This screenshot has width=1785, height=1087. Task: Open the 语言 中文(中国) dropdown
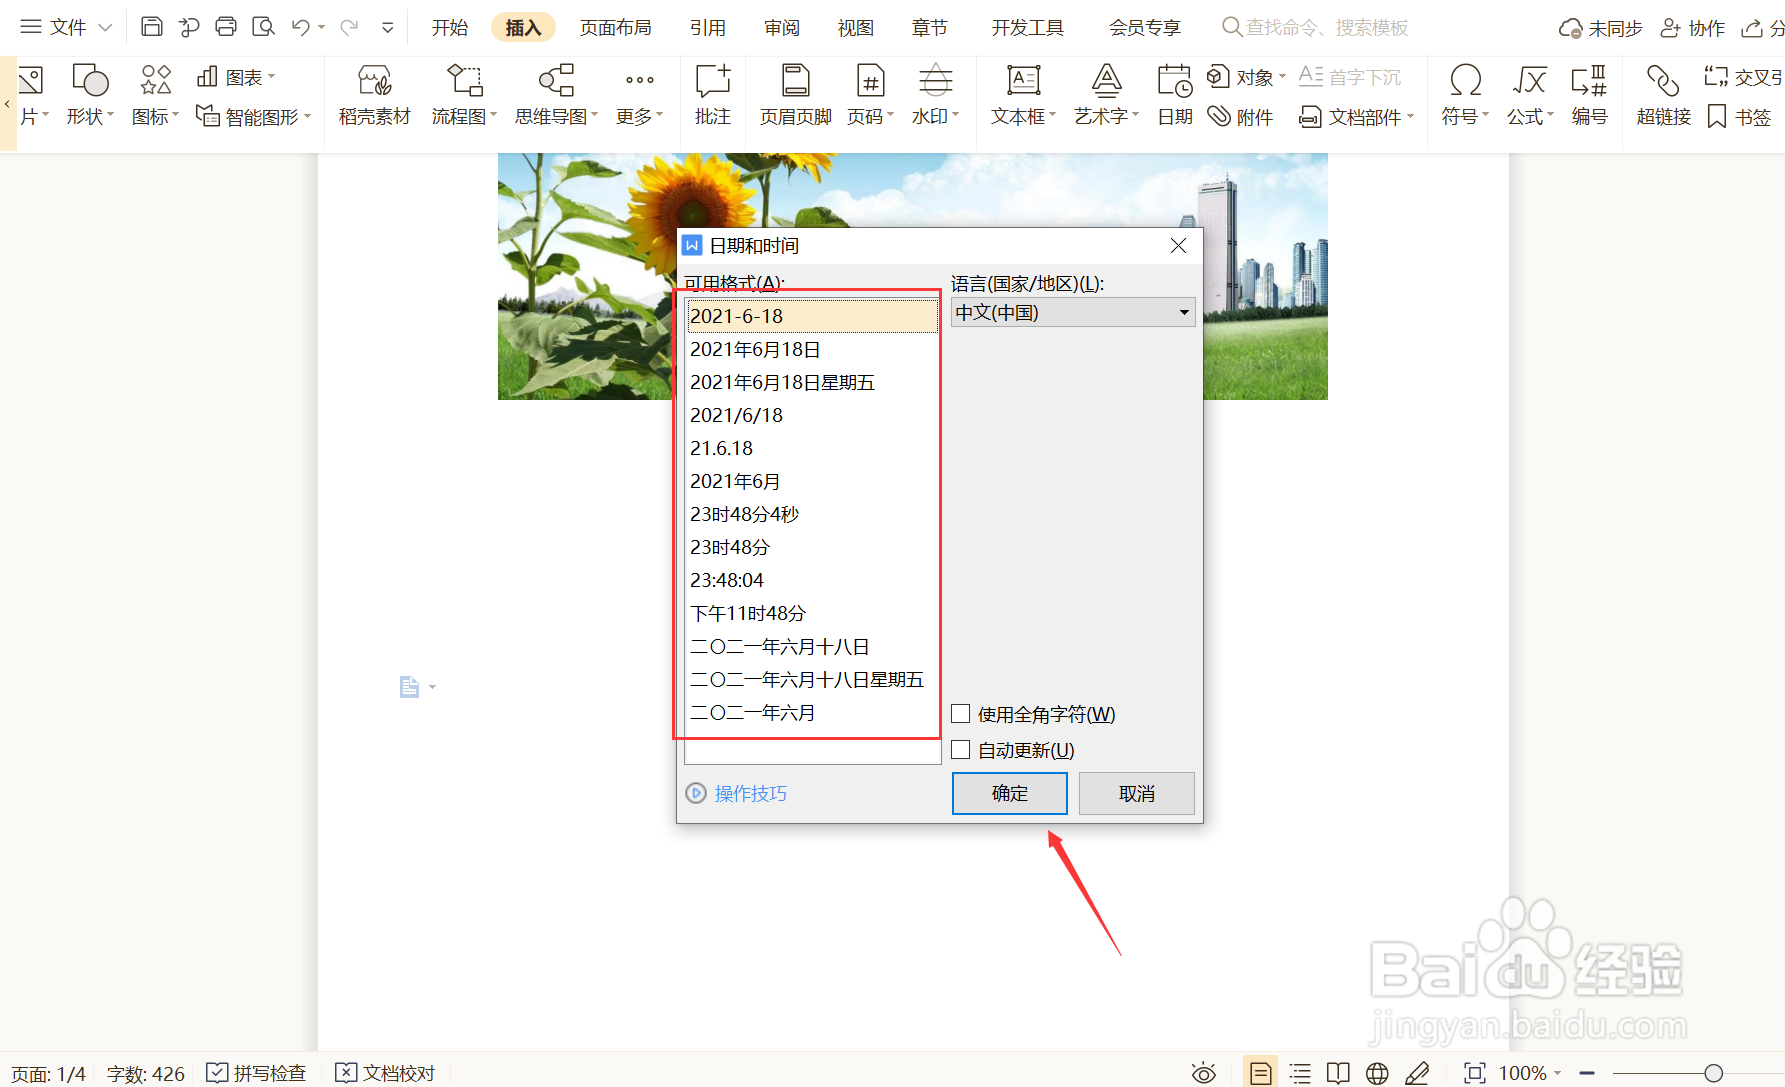pos(1073,313)
